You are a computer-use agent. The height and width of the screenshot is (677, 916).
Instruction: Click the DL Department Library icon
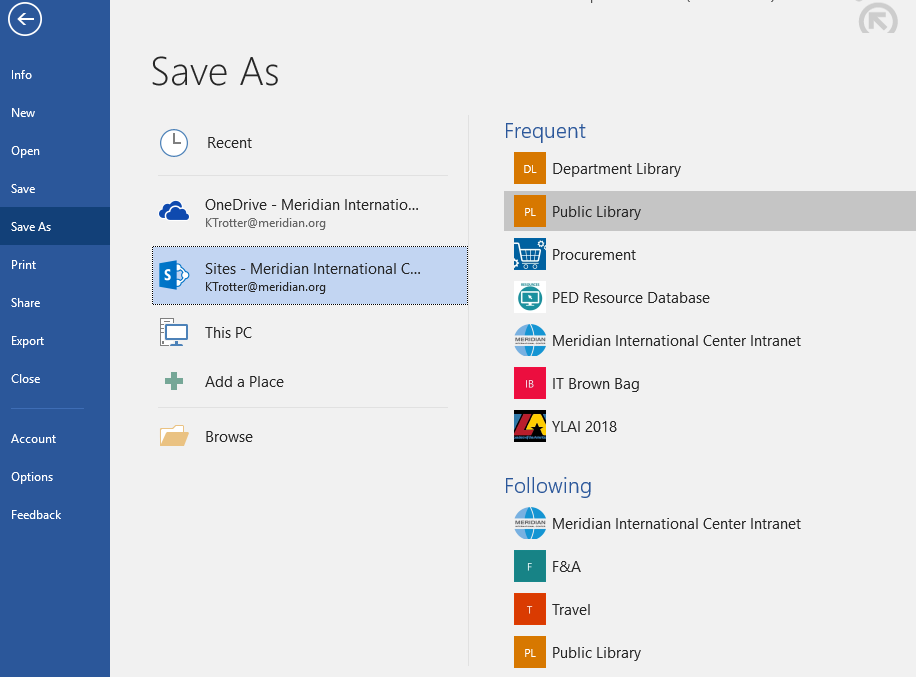[530, 168]
